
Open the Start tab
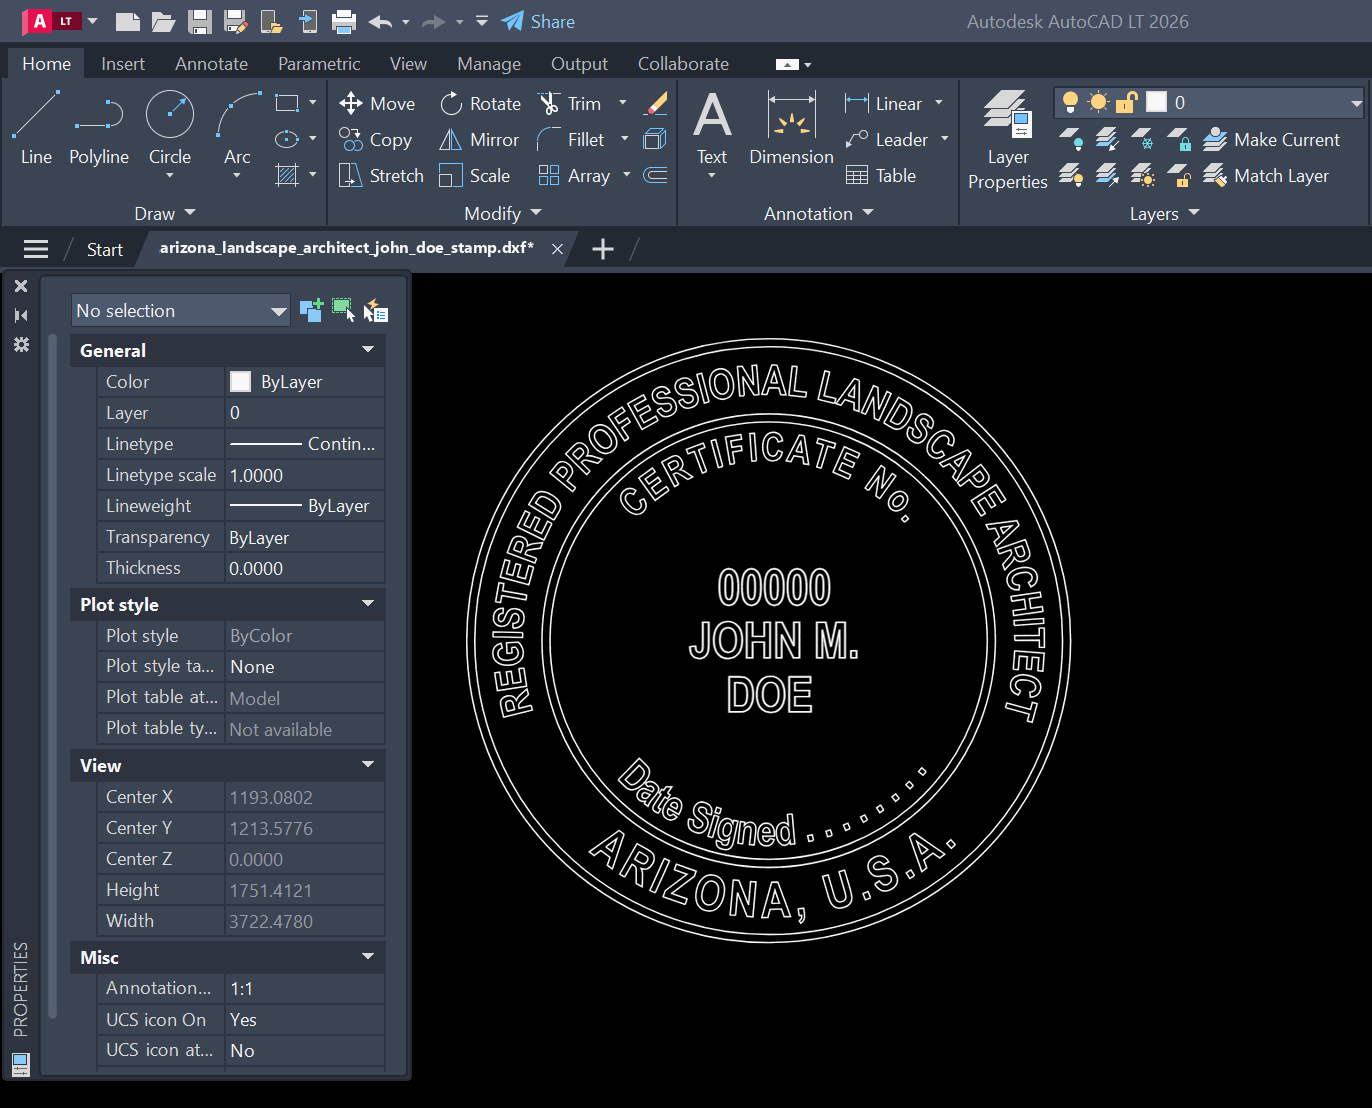tap(104, 249)
